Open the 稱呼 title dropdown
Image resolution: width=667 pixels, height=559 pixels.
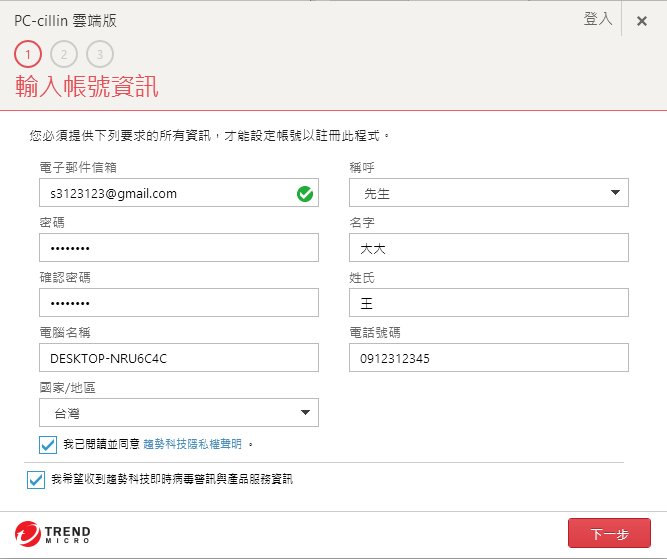coord(489,193)
